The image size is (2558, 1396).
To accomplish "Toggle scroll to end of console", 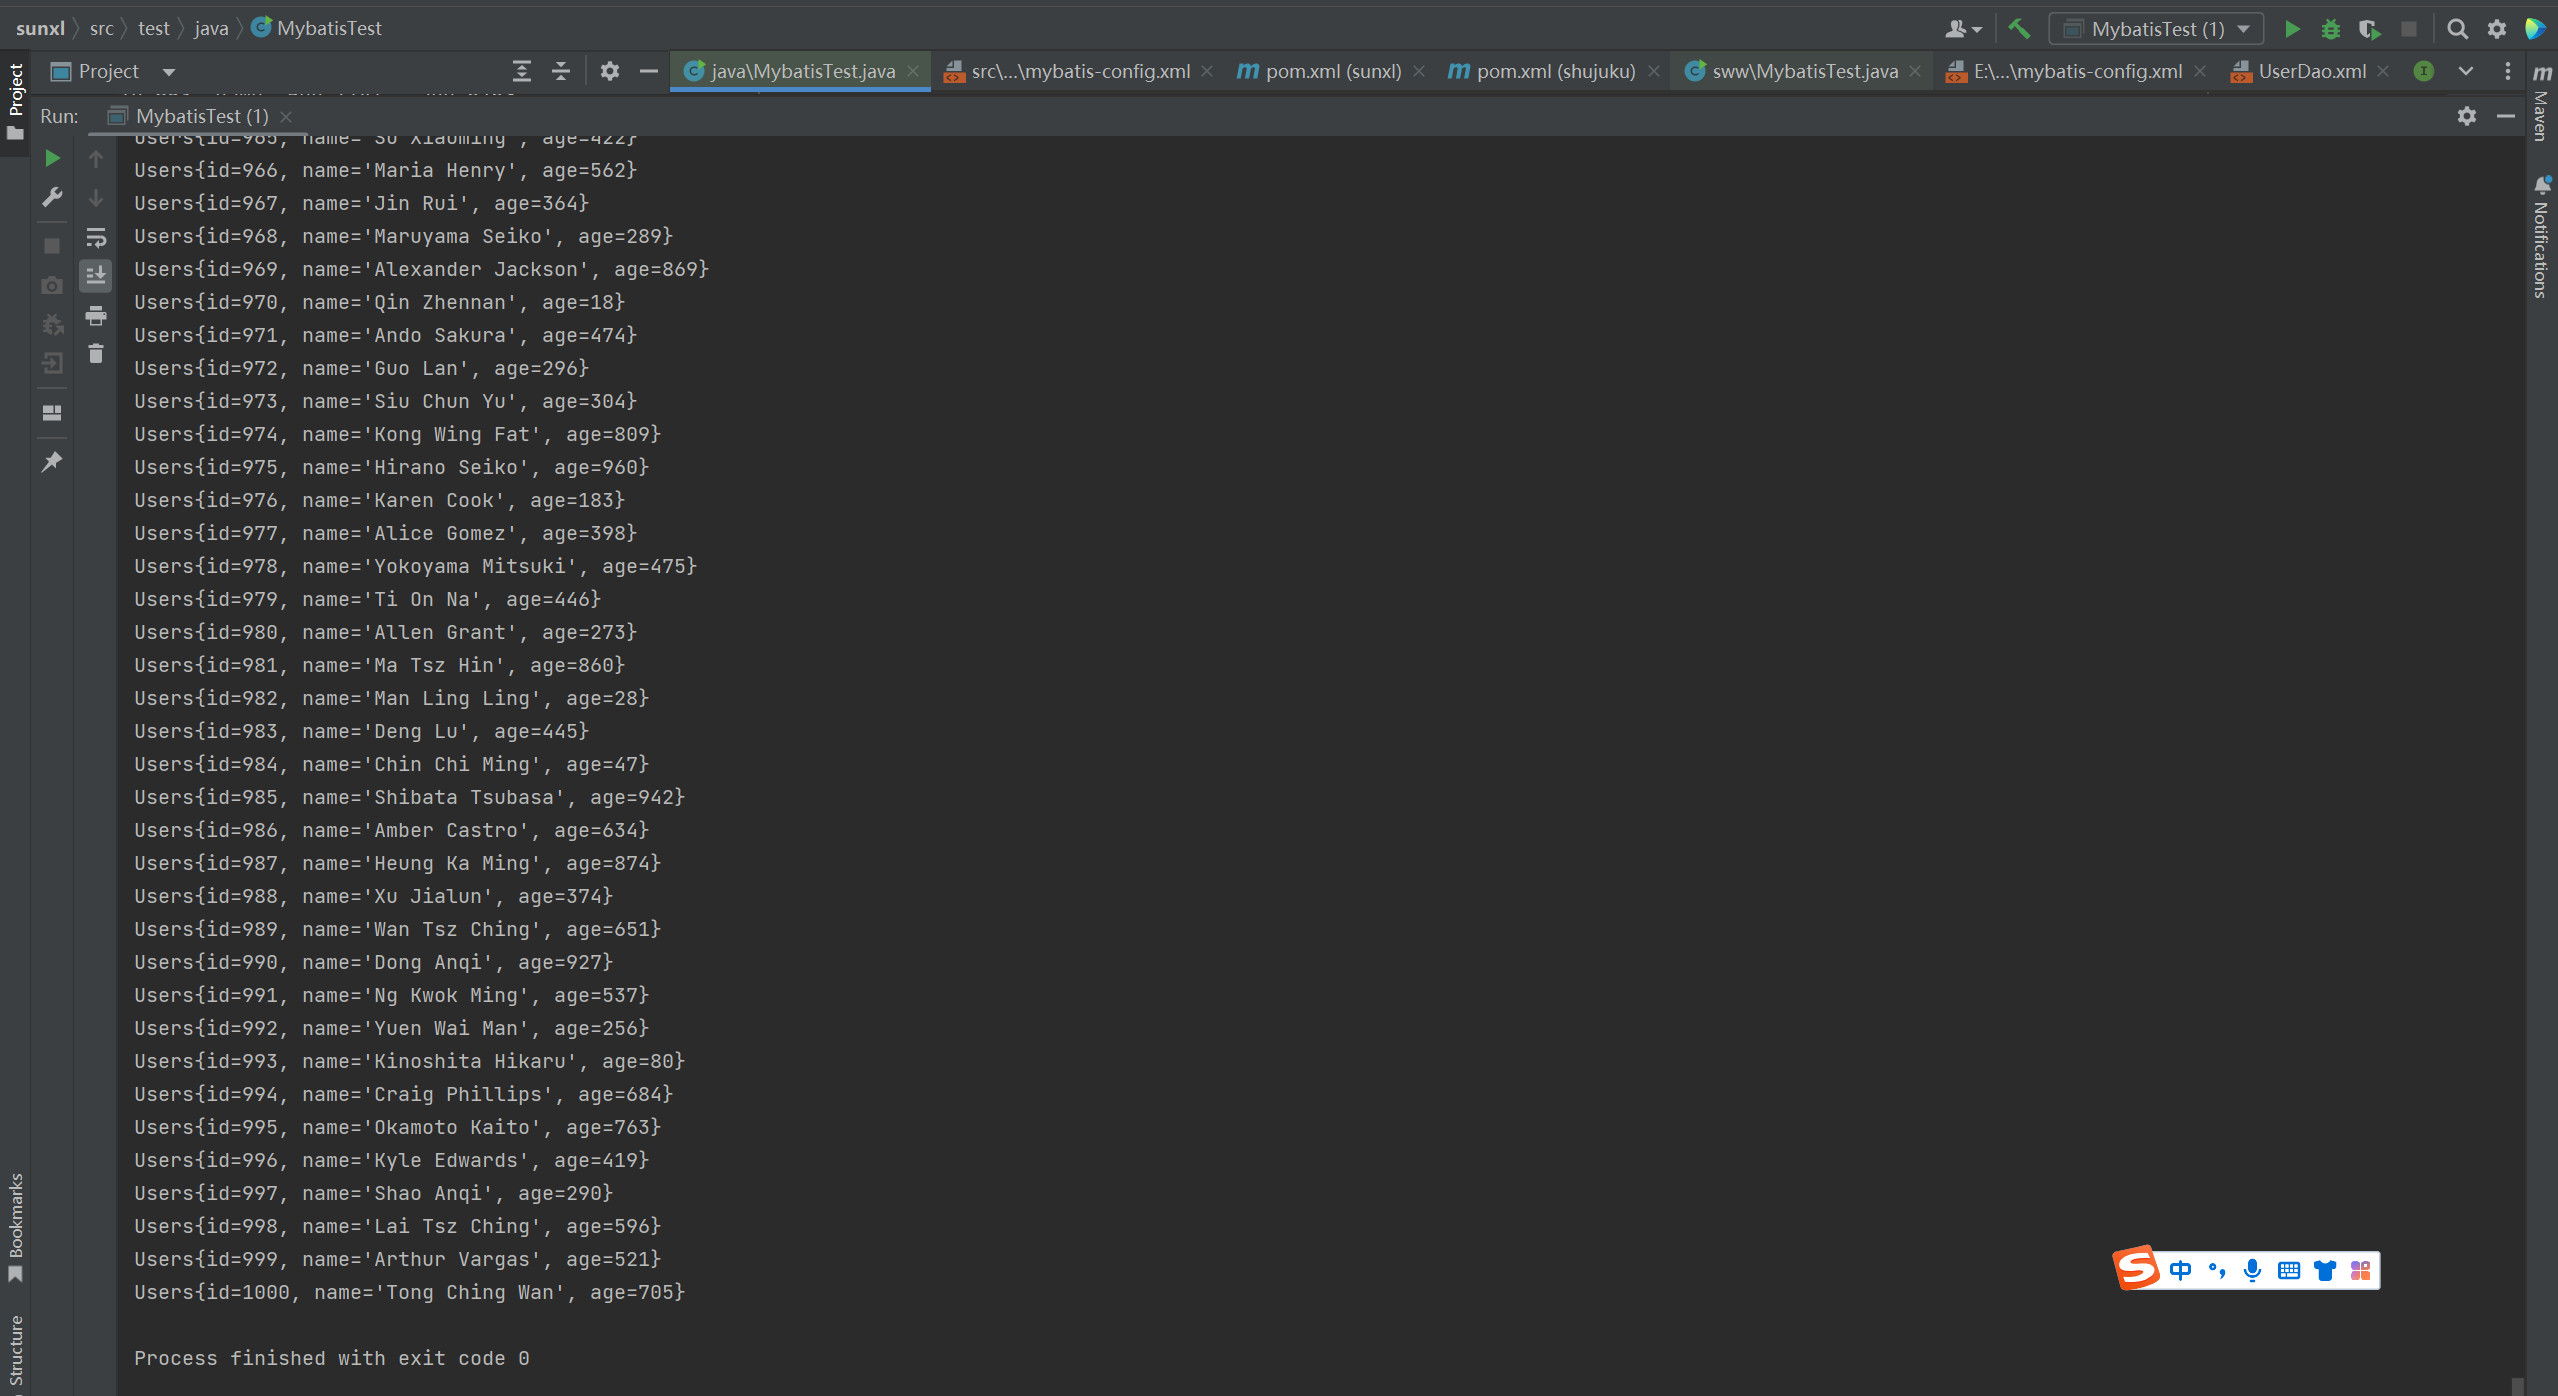I will [x=96, y=275].
